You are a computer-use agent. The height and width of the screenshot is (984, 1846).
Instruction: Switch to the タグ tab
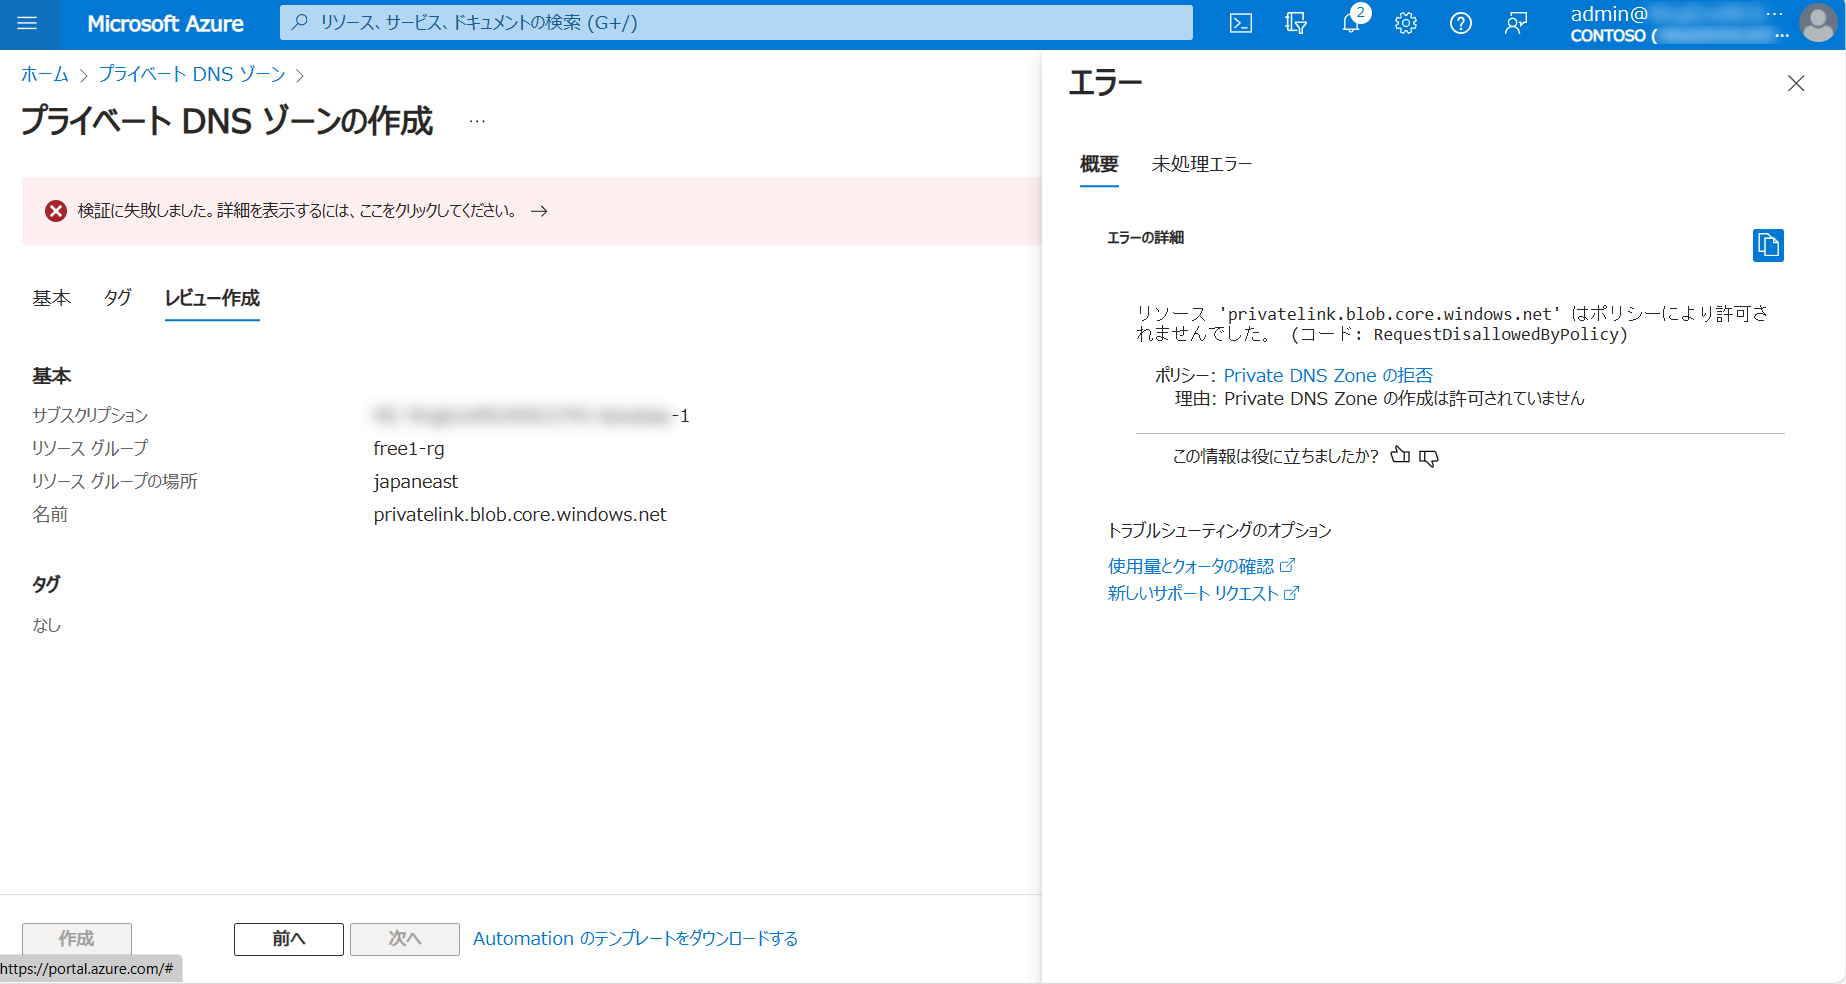click(118, 298)
